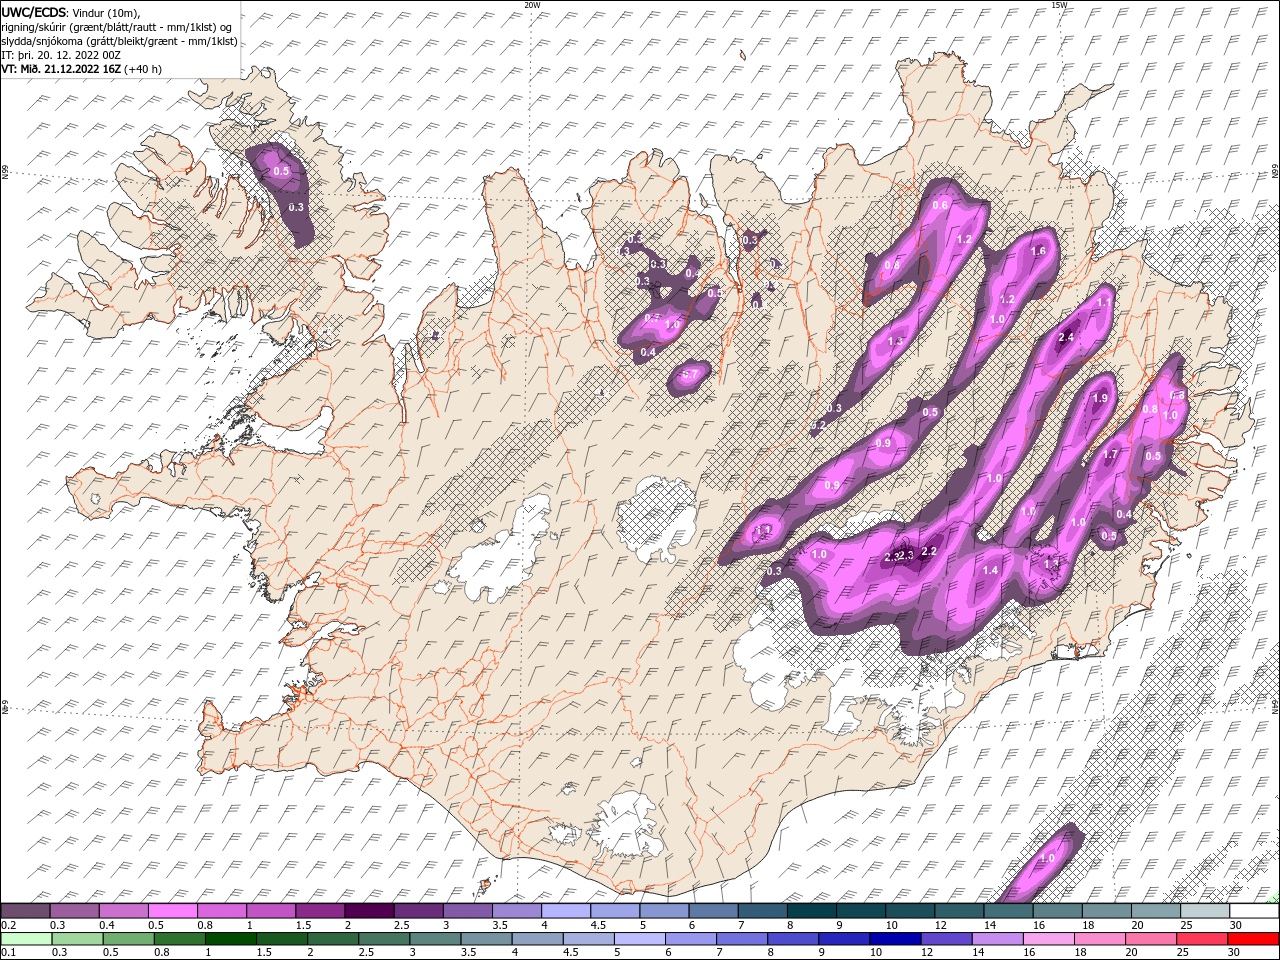The width and height of the screenshot is (1280, 960).
Task: Select snow legend swatch 3–3.5
Action: coord(467,911)
